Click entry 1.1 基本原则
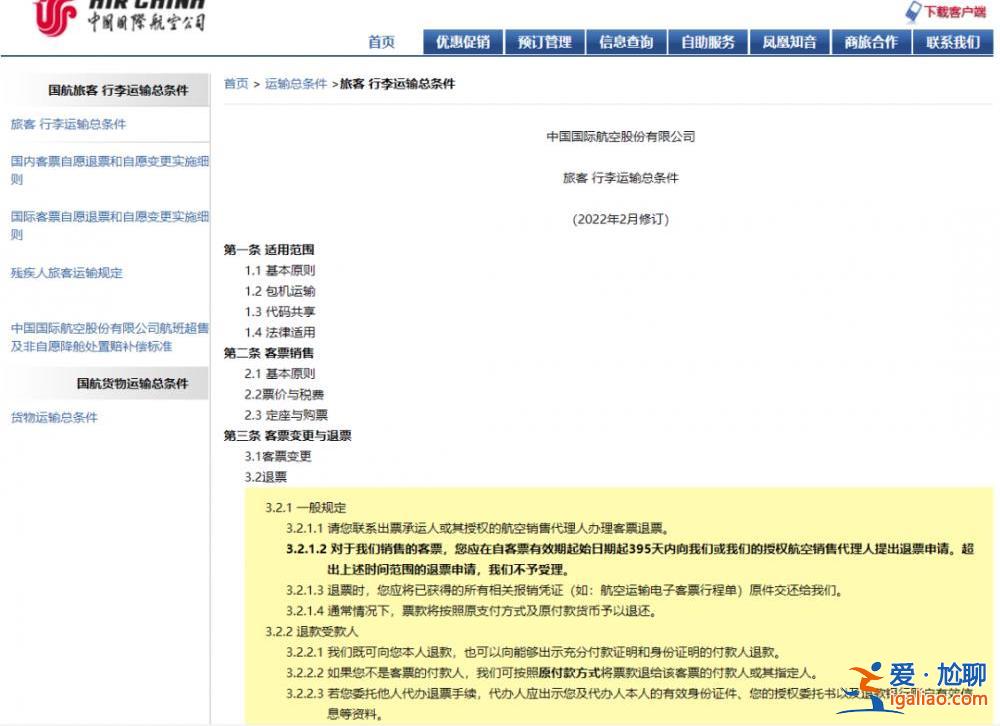 point(279,270)
